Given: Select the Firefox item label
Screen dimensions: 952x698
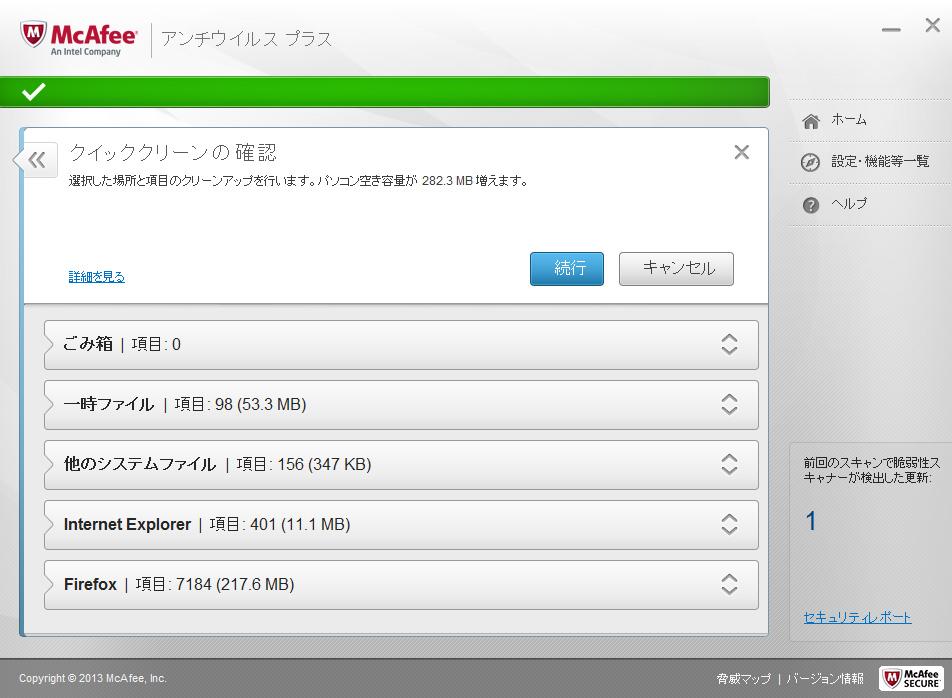Looking at the screenshot, I should pos(90,584).
